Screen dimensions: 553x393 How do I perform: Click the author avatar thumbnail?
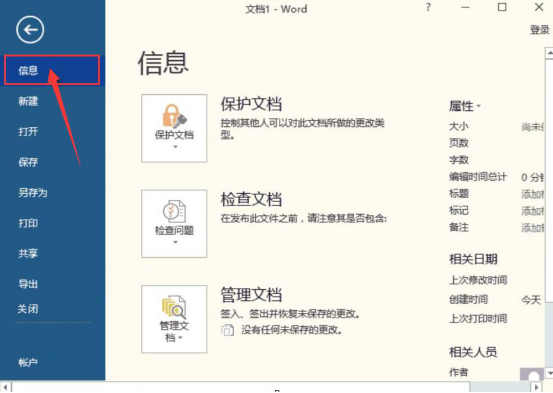tap(532, 374)
